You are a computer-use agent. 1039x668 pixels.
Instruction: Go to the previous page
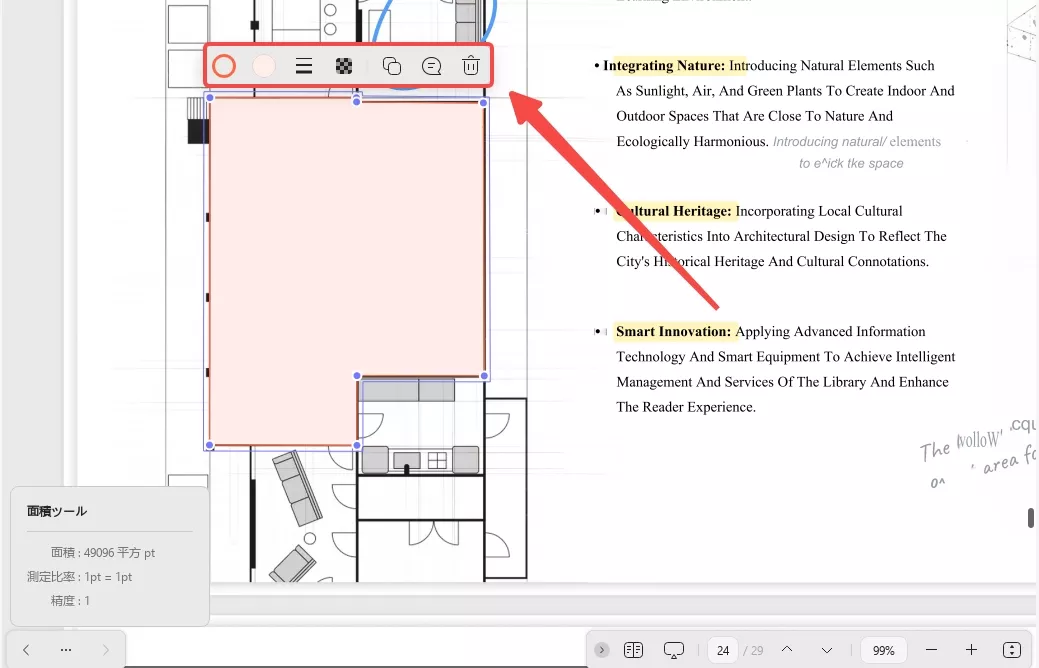coord(787,650)
